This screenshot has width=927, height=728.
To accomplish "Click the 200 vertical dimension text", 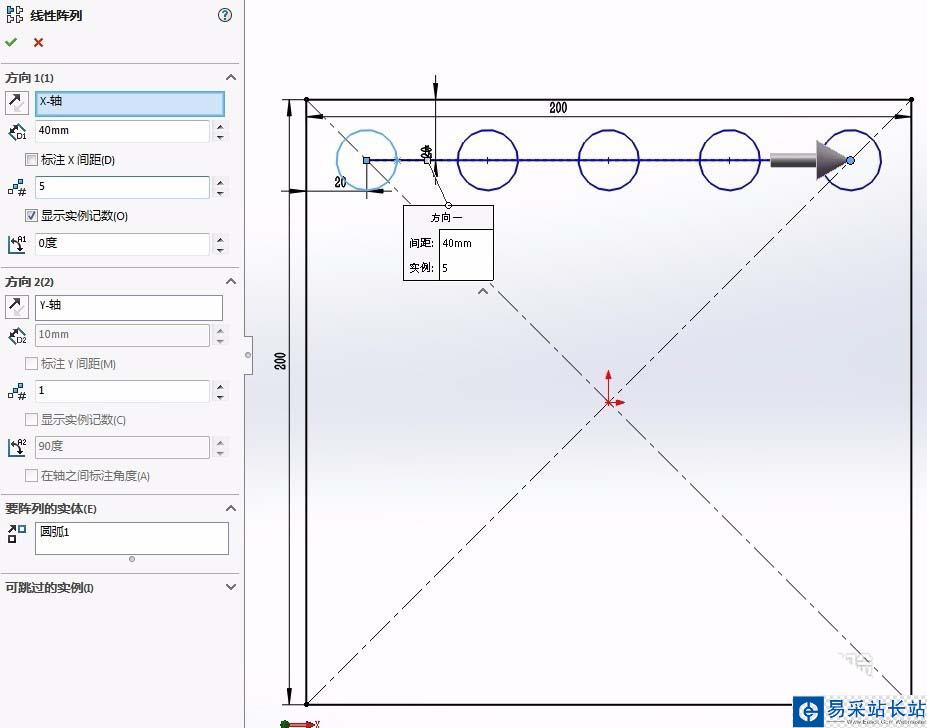I will coord(280,361).
